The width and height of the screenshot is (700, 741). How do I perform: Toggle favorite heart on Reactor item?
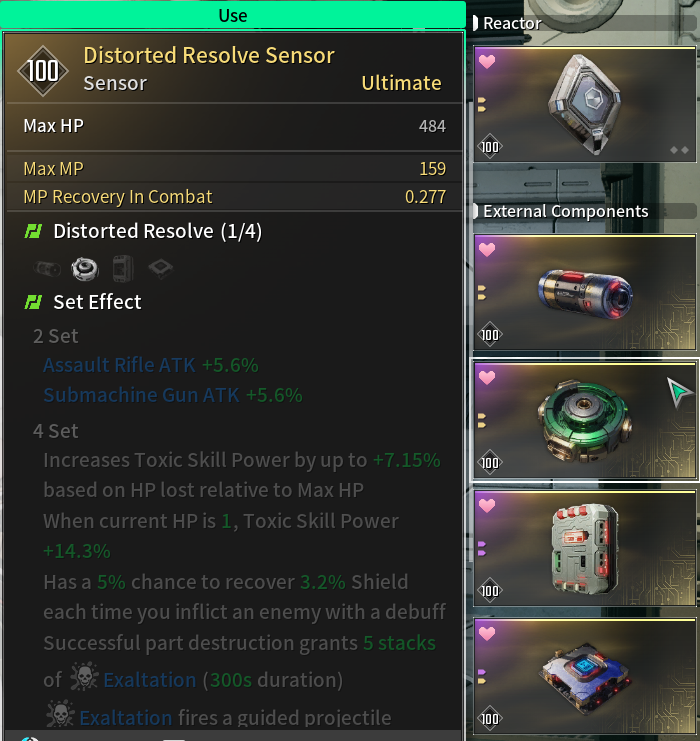point(487,61)
